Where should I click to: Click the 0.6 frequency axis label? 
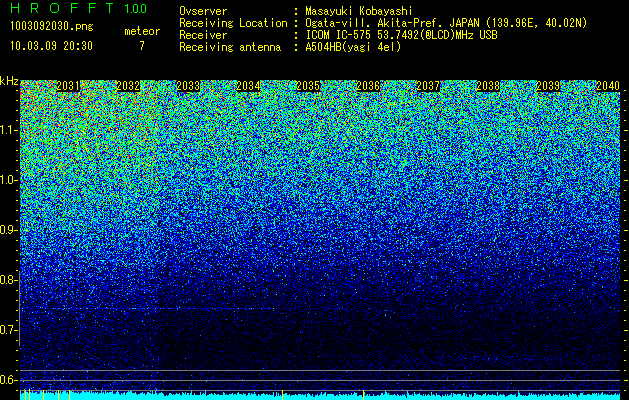click(x=9, y=380)
